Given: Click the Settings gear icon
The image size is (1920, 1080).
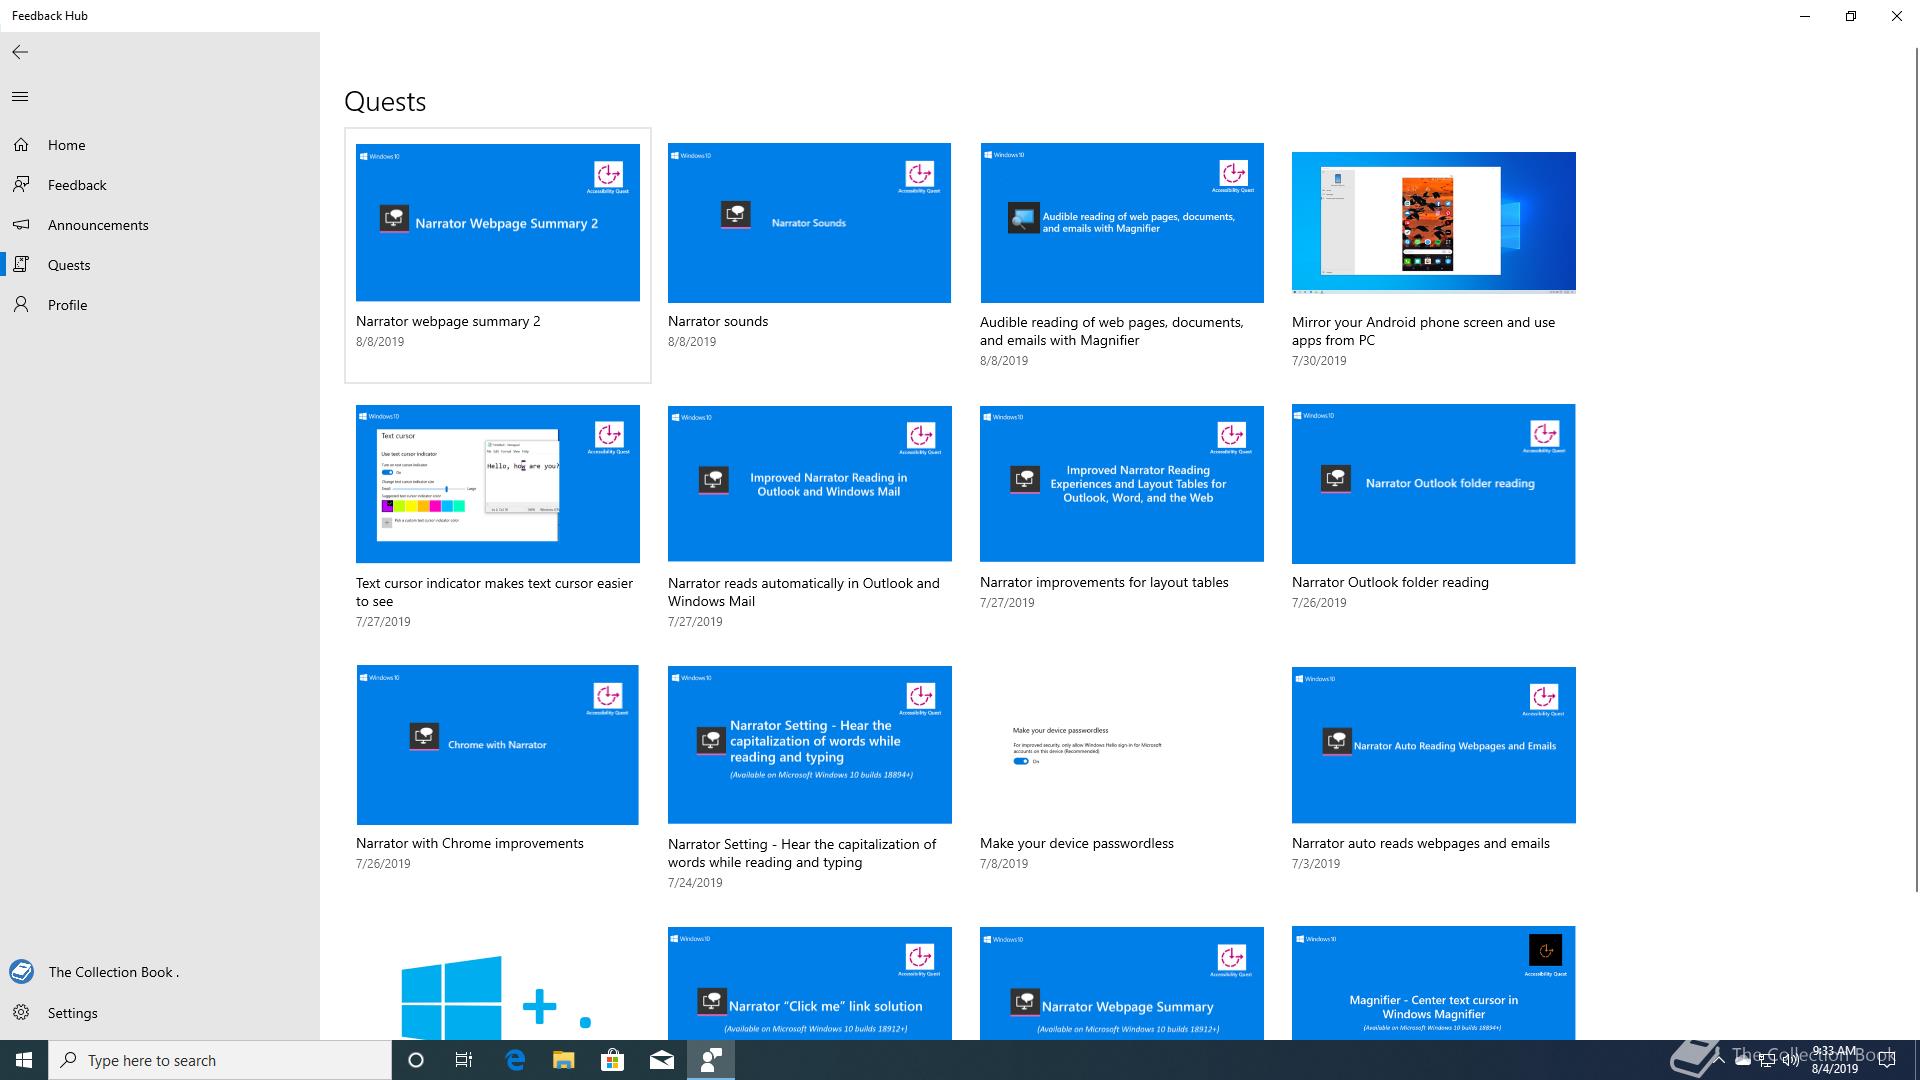Looking at the screenshot, I should click(x=21, y=1013).
